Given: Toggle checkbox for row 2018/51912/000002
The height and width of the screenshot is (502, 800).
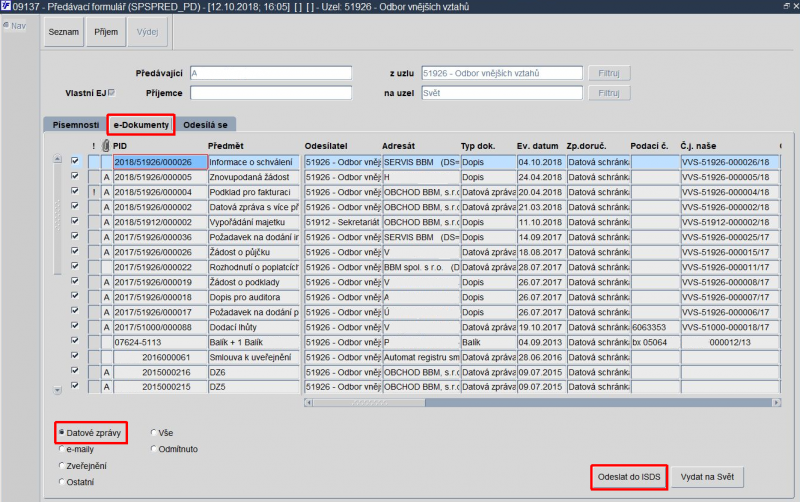Looking at the screenshot, I should (75, 221).
